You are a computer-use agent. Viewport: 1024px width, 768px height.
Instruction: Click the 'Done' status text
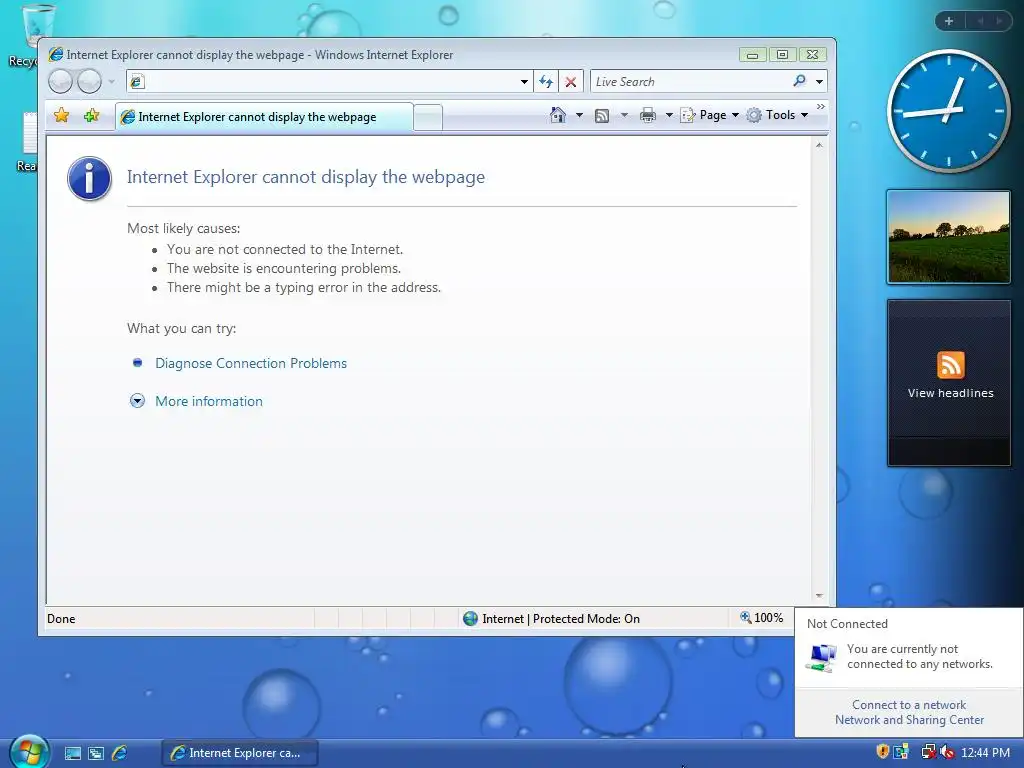[61, 618]
